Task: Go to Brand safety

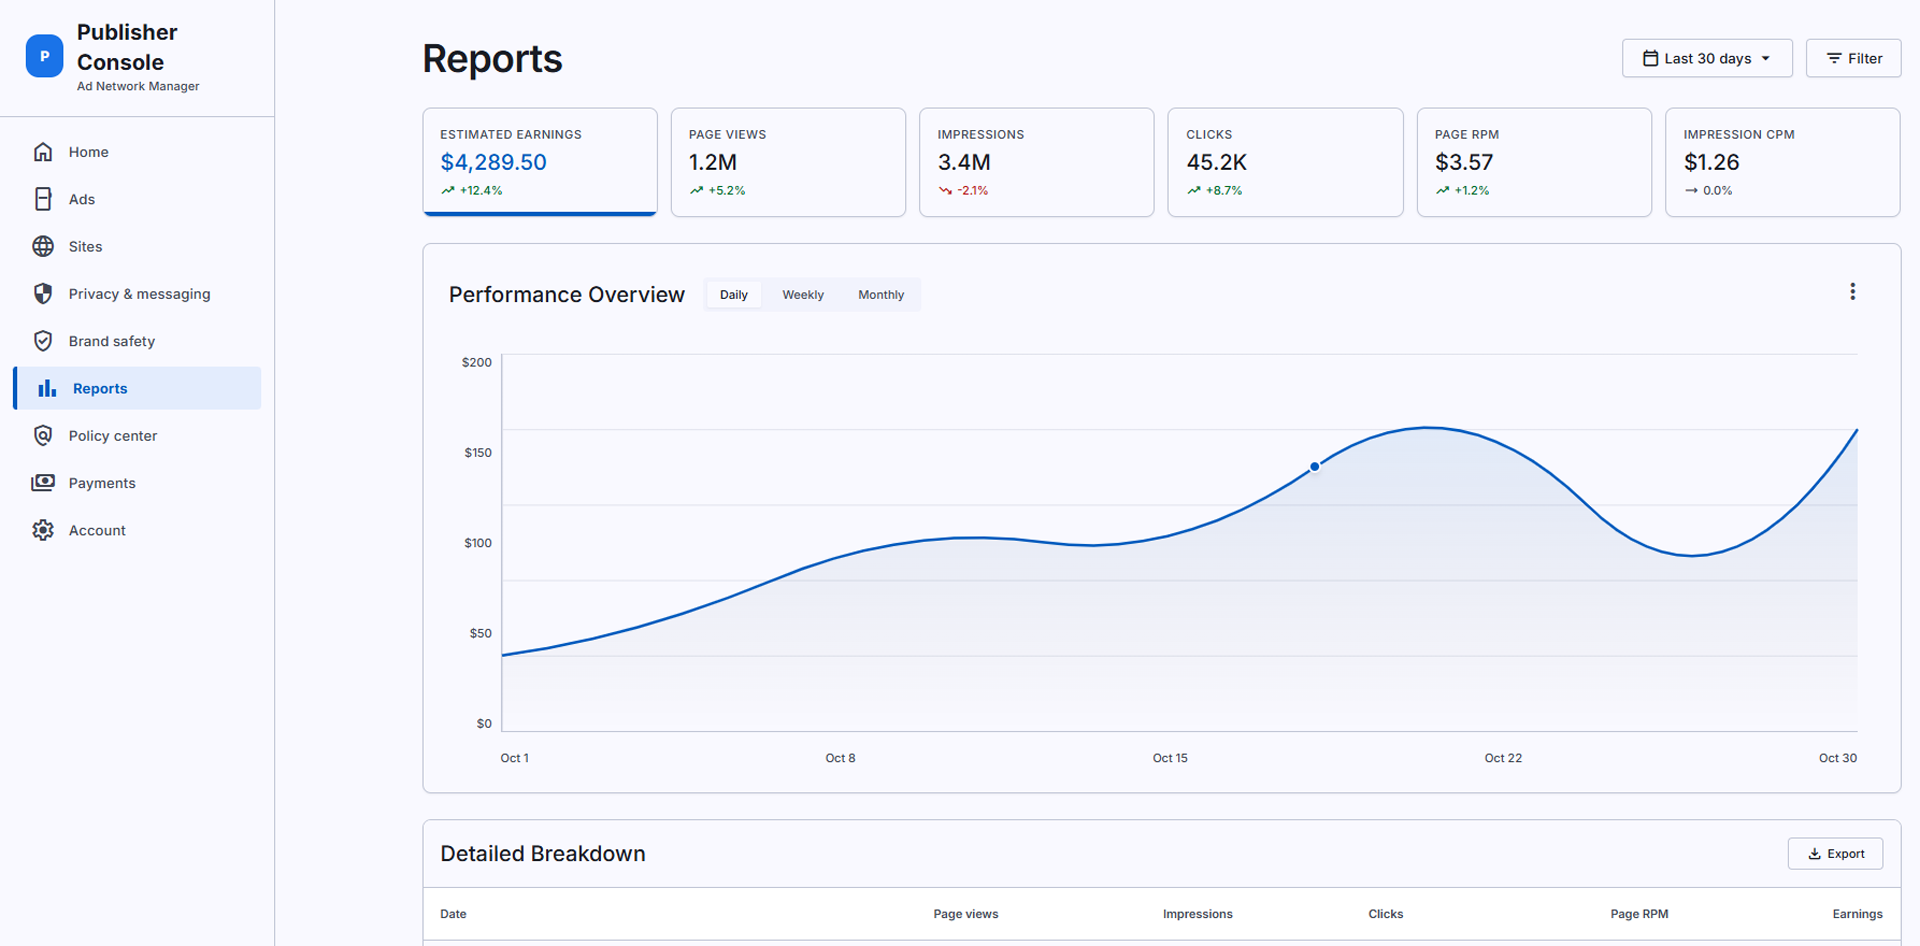Action: pyautogui.click(x=137, y=341)
